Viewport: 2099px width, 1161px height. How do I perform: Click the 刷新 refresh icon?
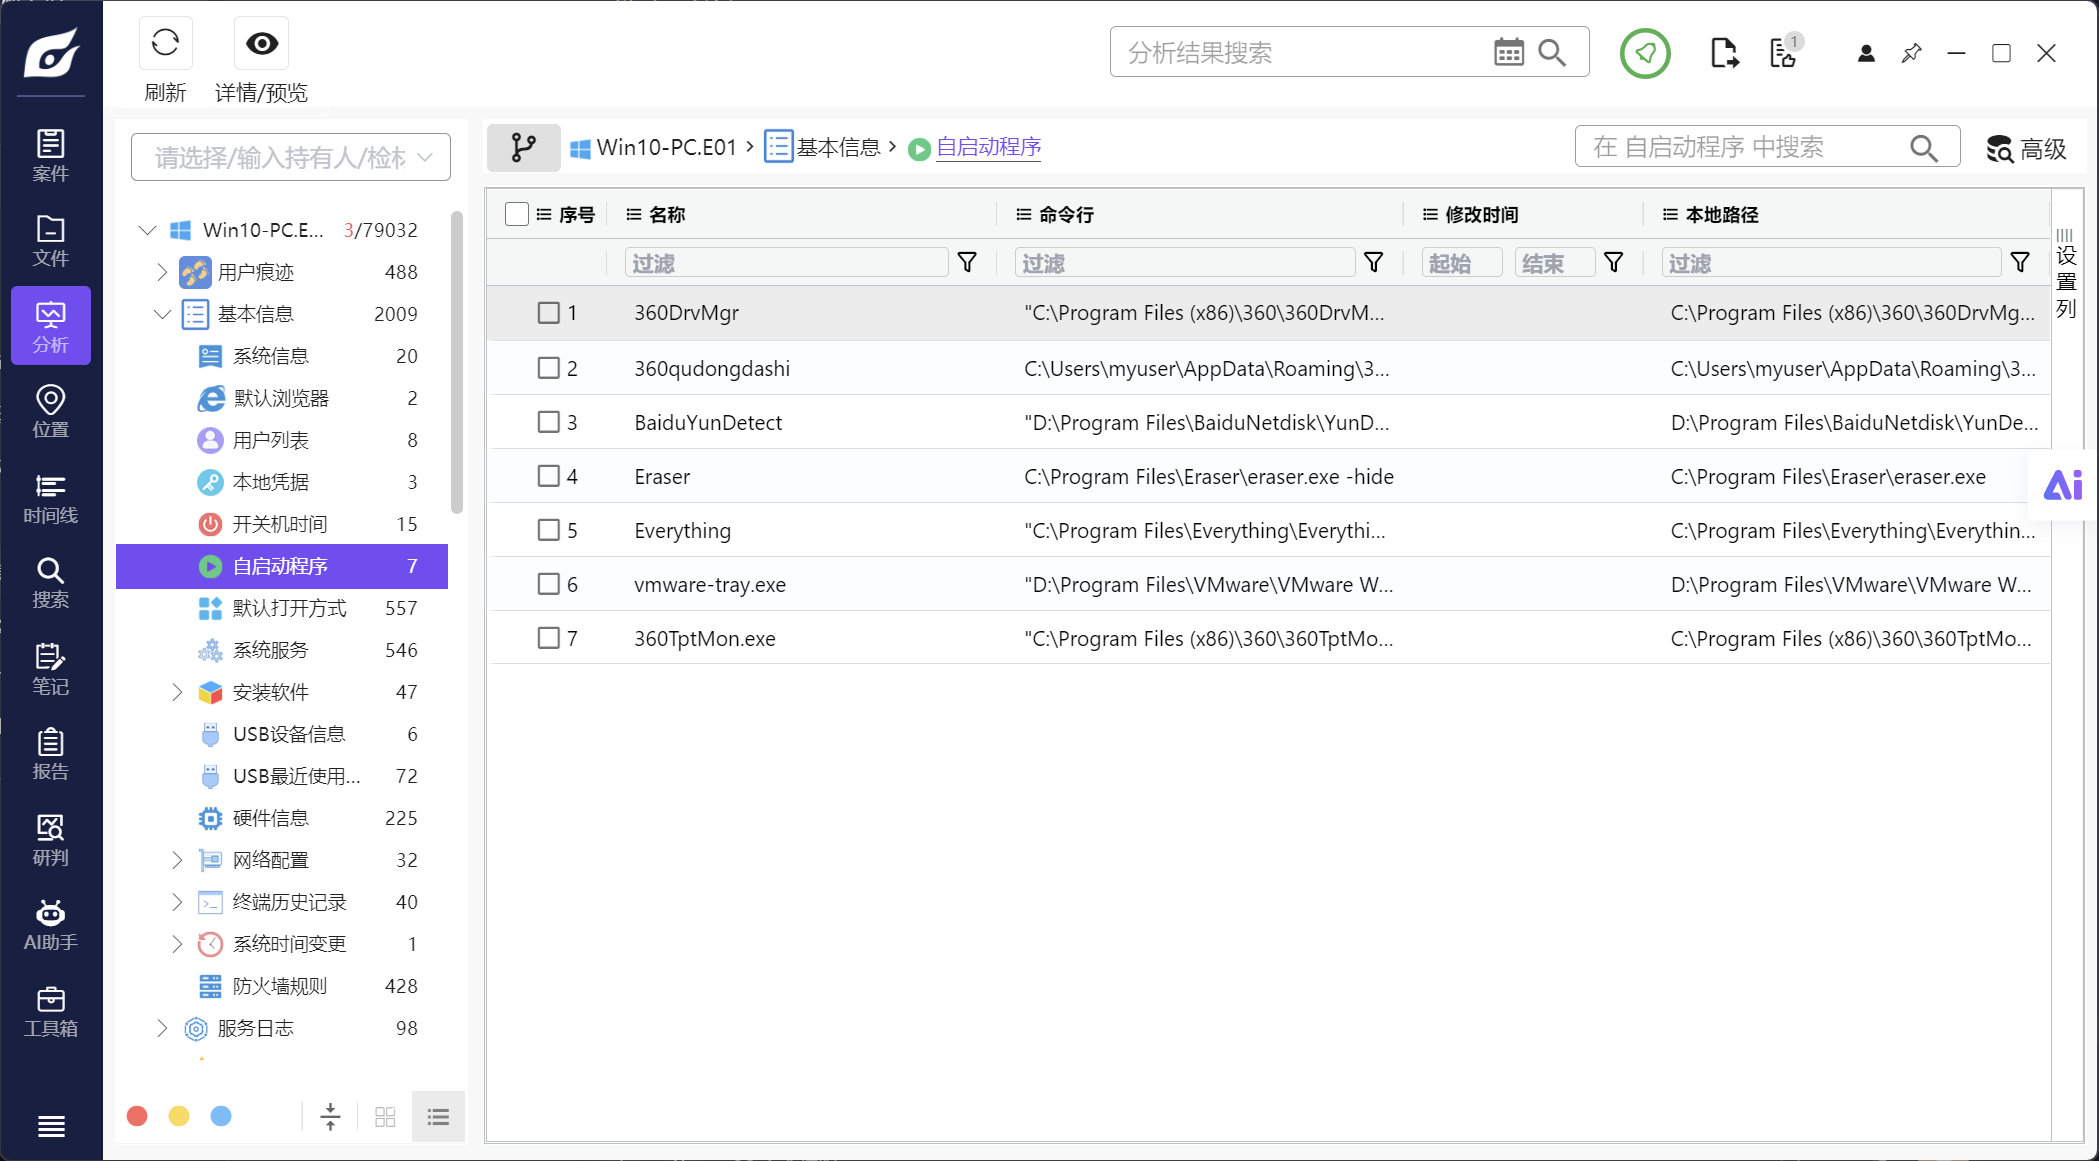pos(165,43)
